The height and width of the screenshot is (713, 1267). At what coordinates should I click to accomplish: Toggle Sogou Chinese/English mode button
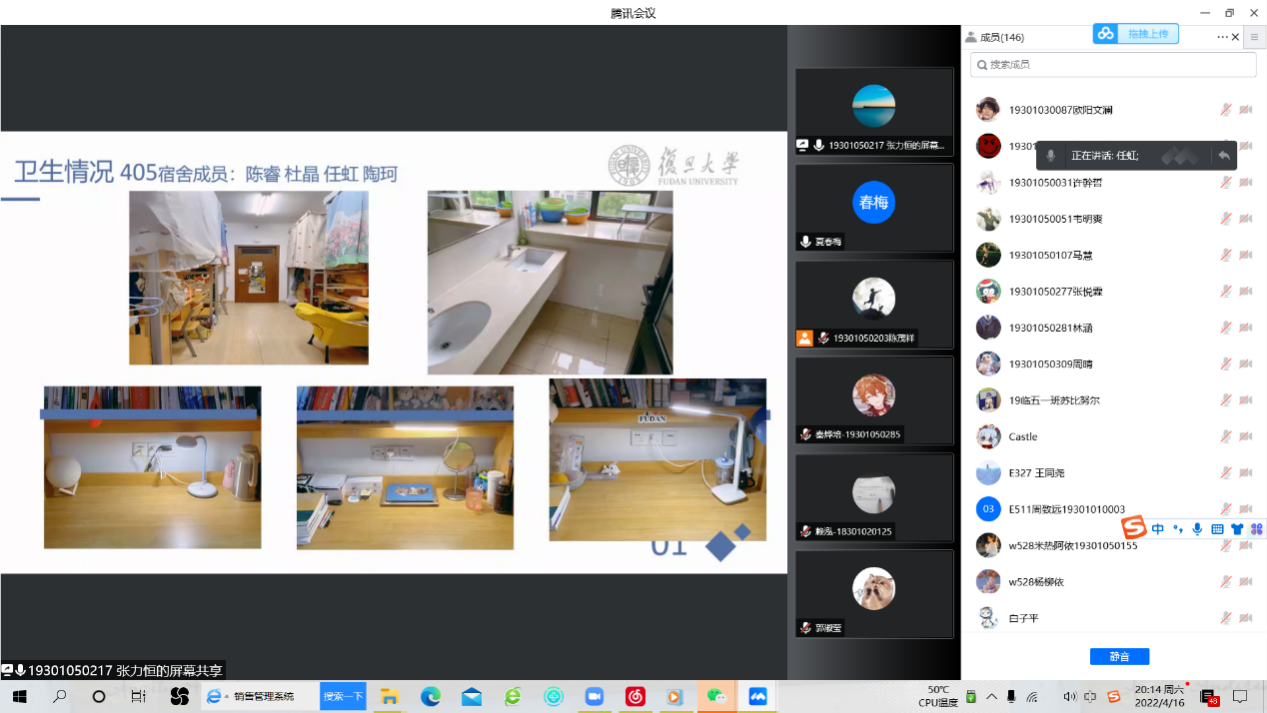[1158, 529]
